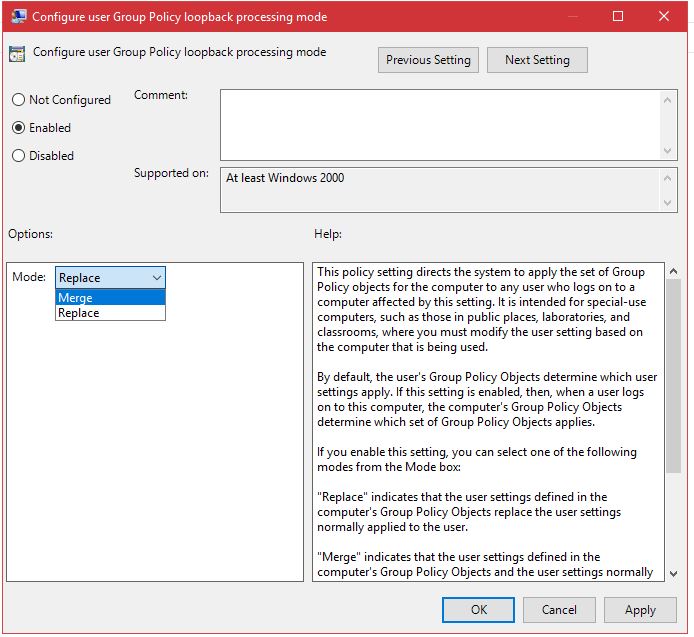Image resolution: width=694 pixels, height=637 pixels.
Task: Click the Help pane scroll down arrow
Action: (672, 572)
